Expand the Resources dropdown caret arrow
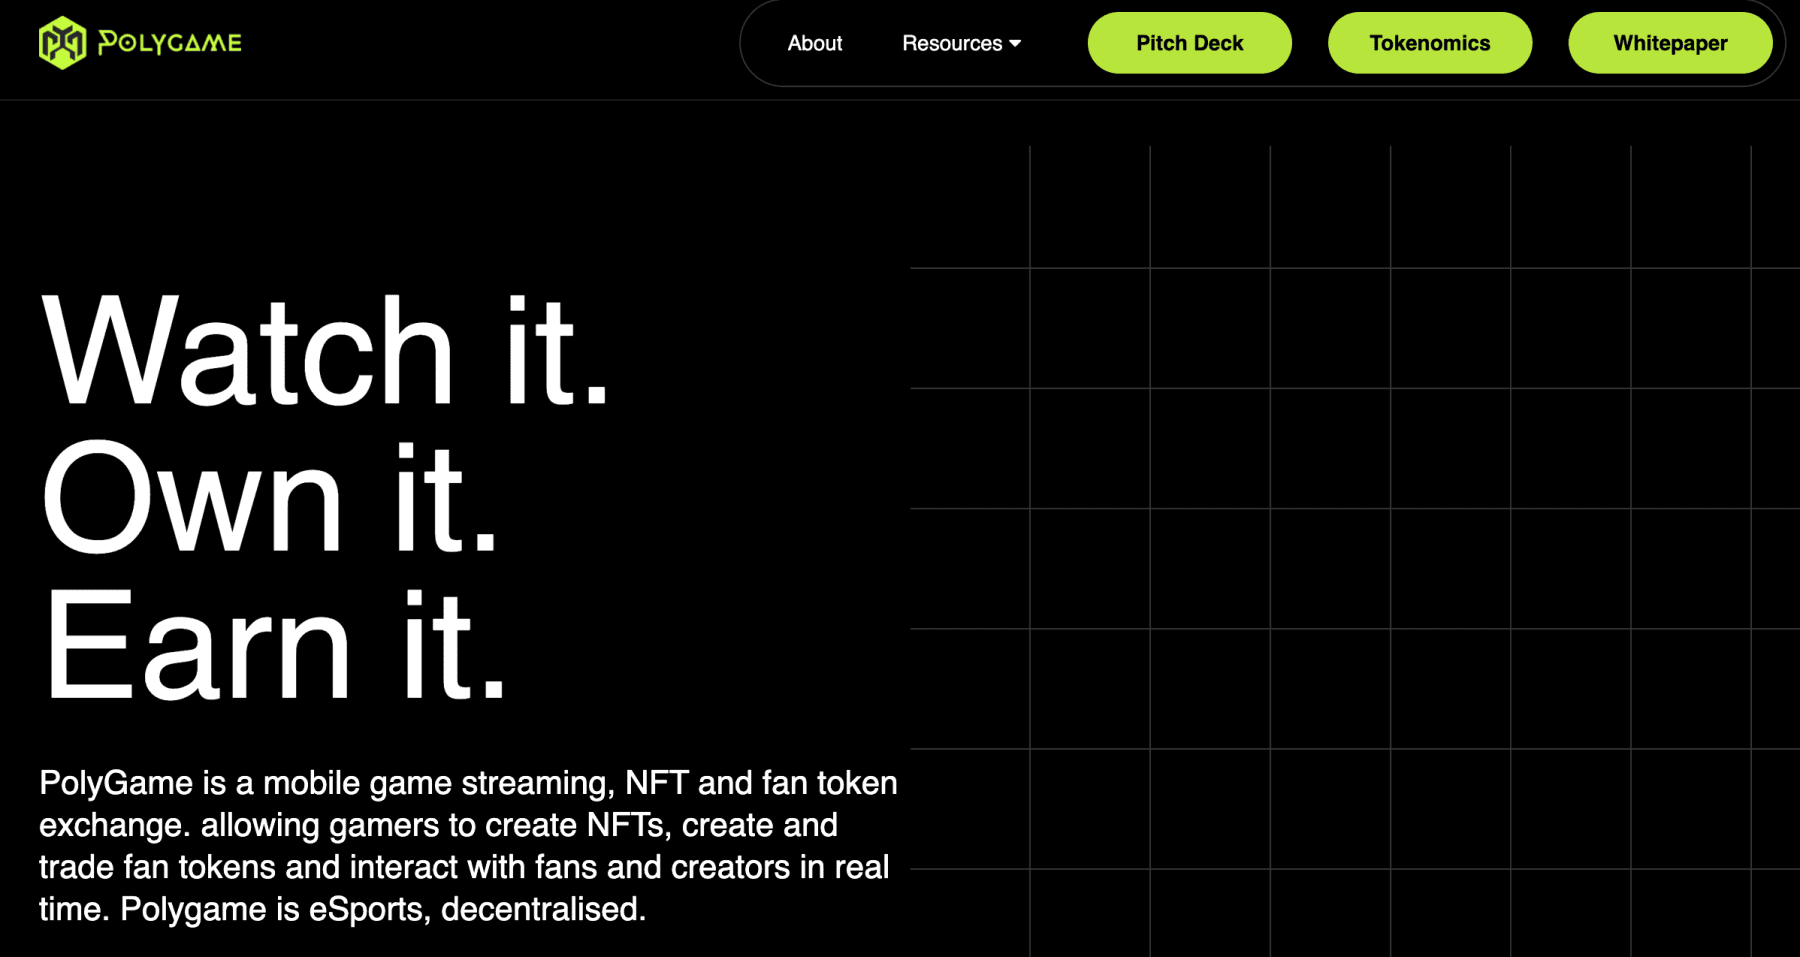 click(x=1015, y=44)
